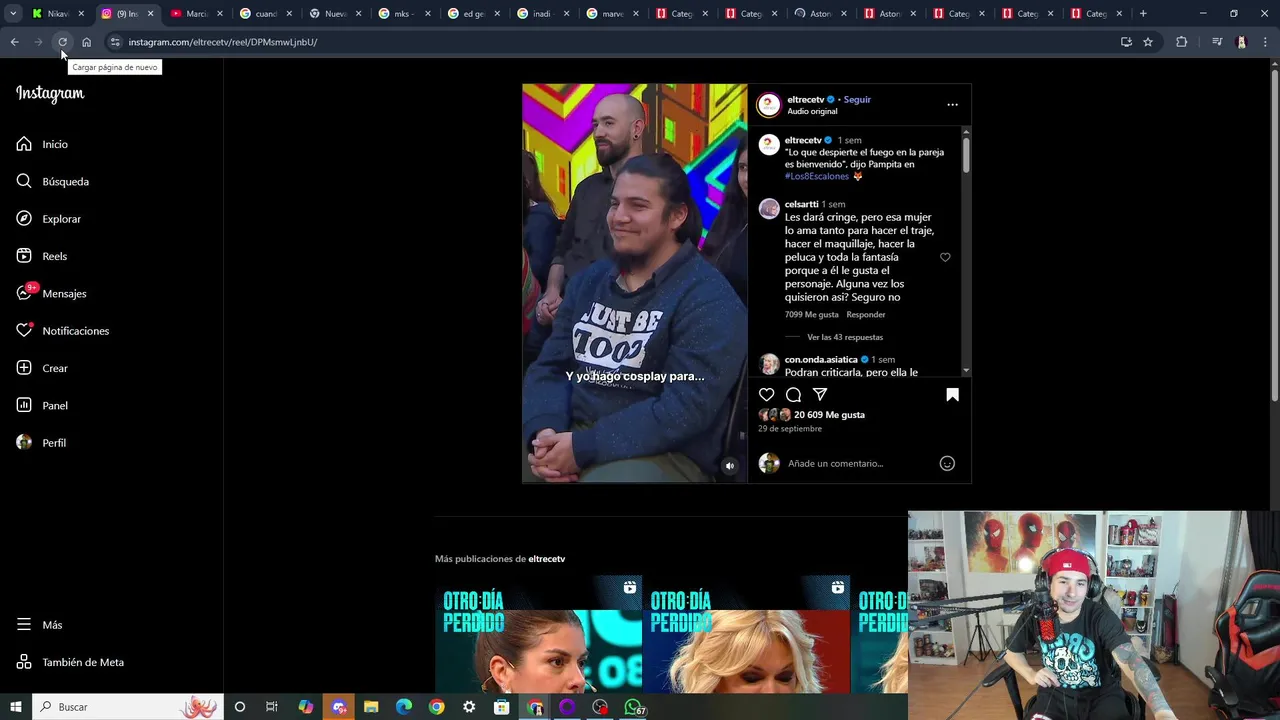1280x720 pixels.
Task: Bookmark this page with star icon
Action: (x=1148, y=42)
